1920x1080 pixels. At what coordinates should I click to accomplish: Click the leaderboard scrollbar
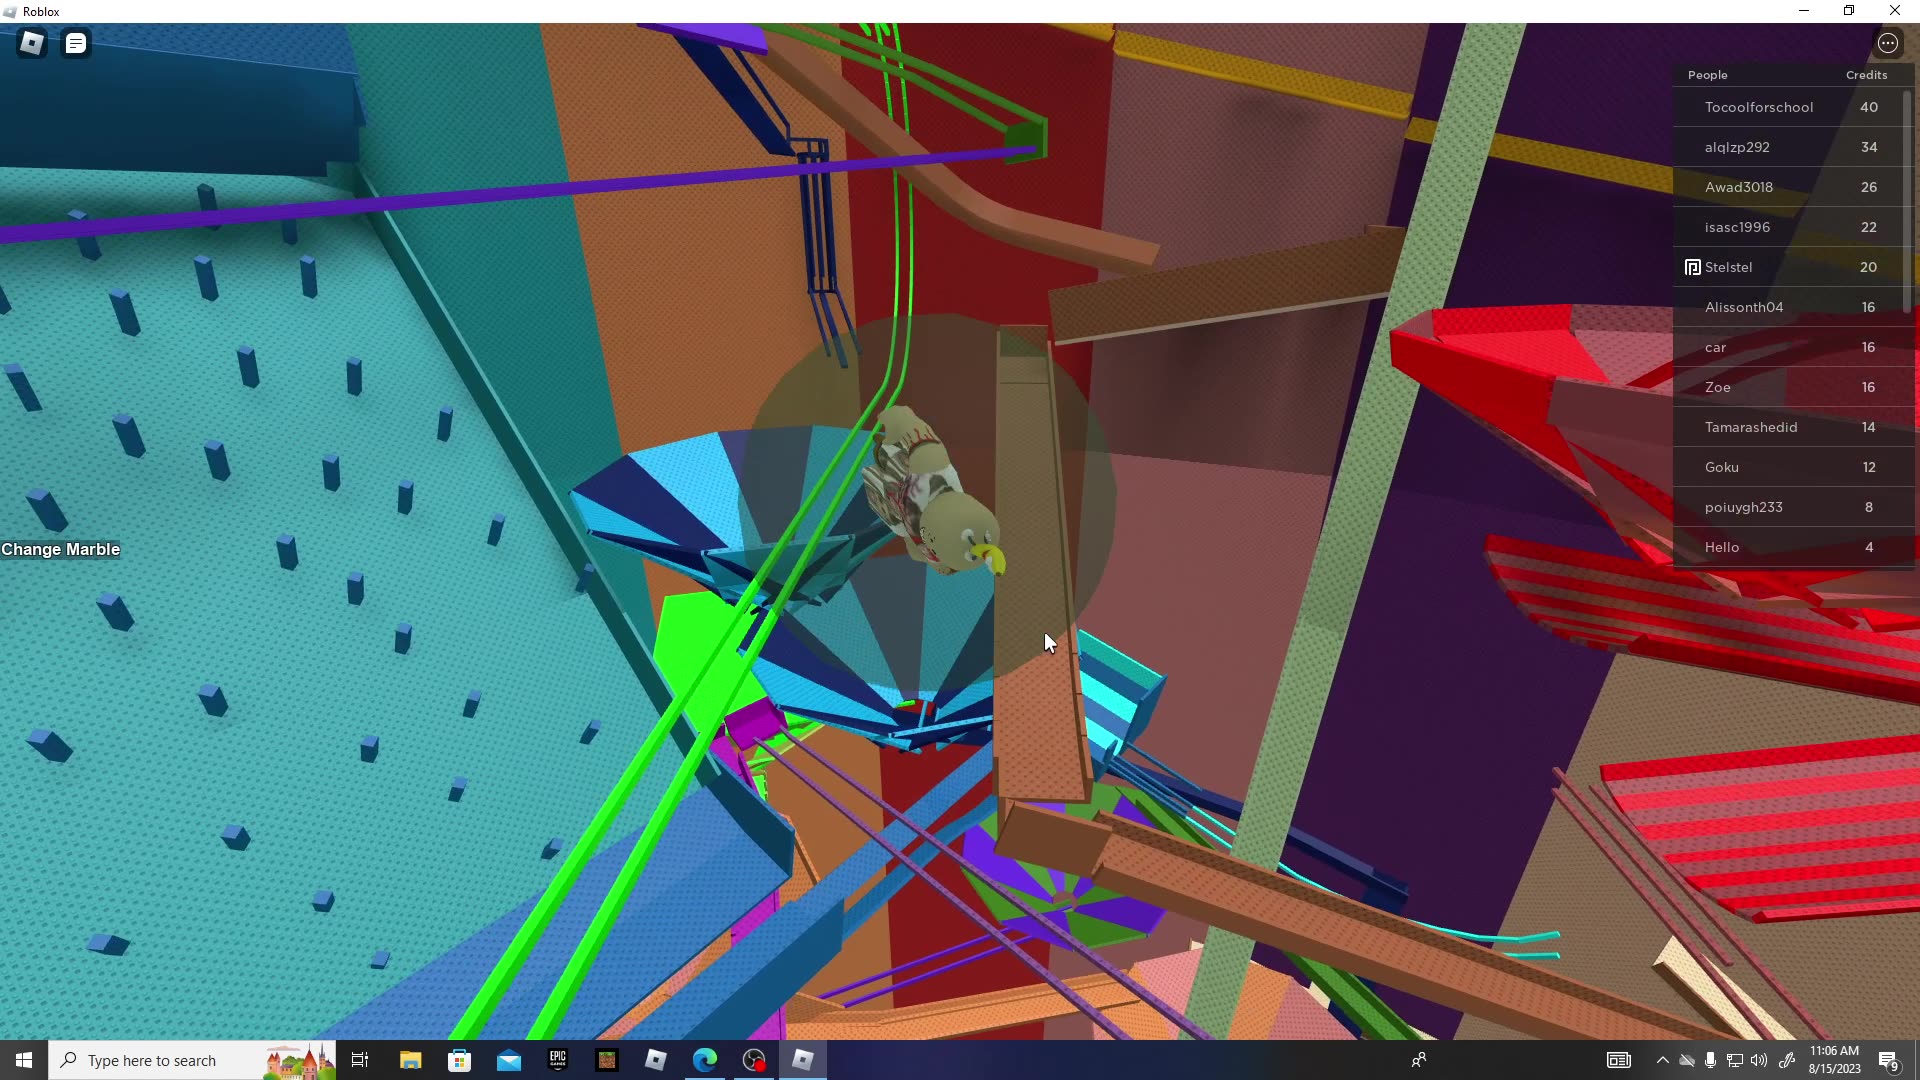pos(1908,200)
